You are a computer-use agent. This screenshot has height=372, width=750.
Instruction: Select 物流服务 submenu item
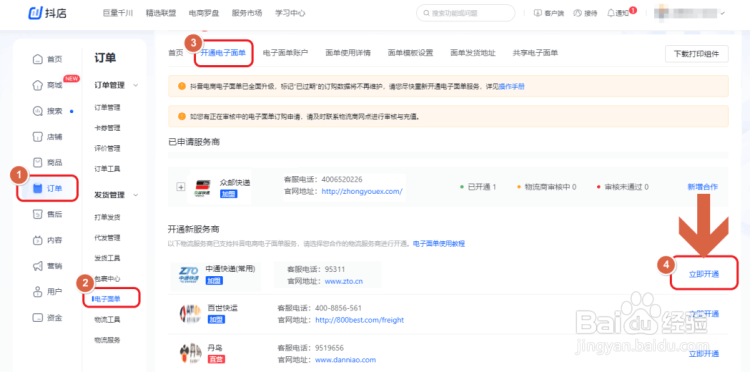tap(108, 340)
